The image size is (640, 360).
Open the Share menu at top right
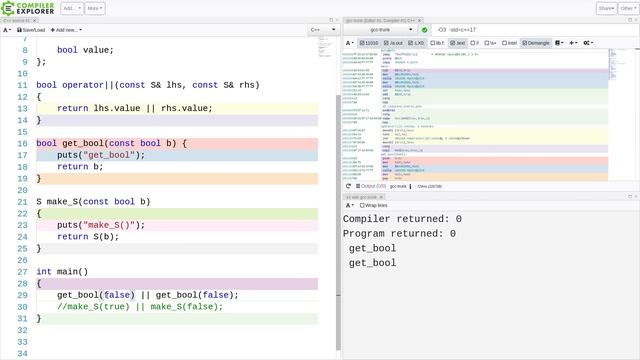pyautogui.click(x=606, y=8)
